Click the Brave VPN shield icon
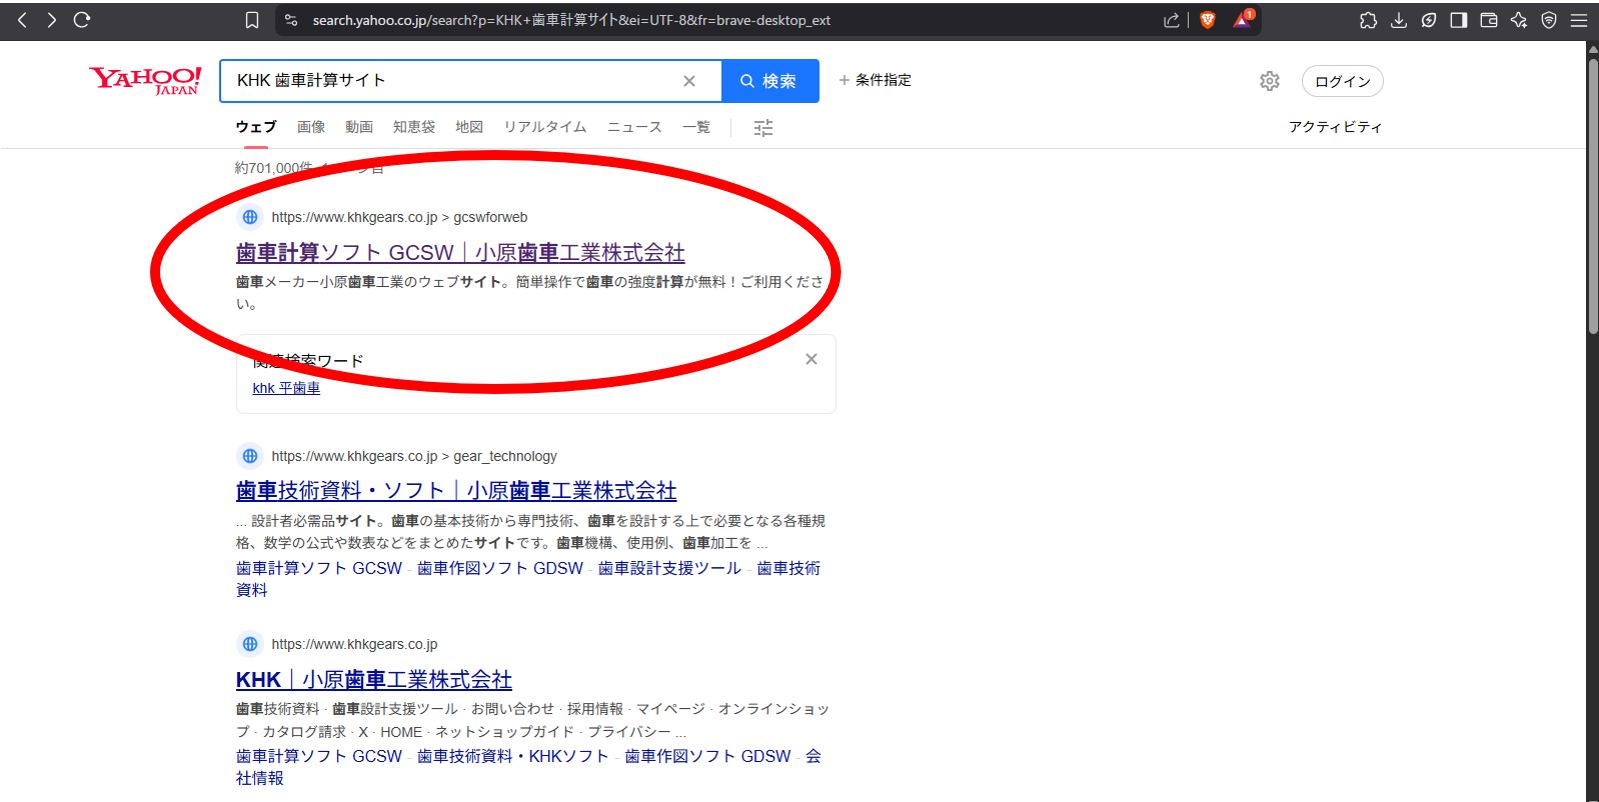Screen dimensions: 1599x802 1548,20
